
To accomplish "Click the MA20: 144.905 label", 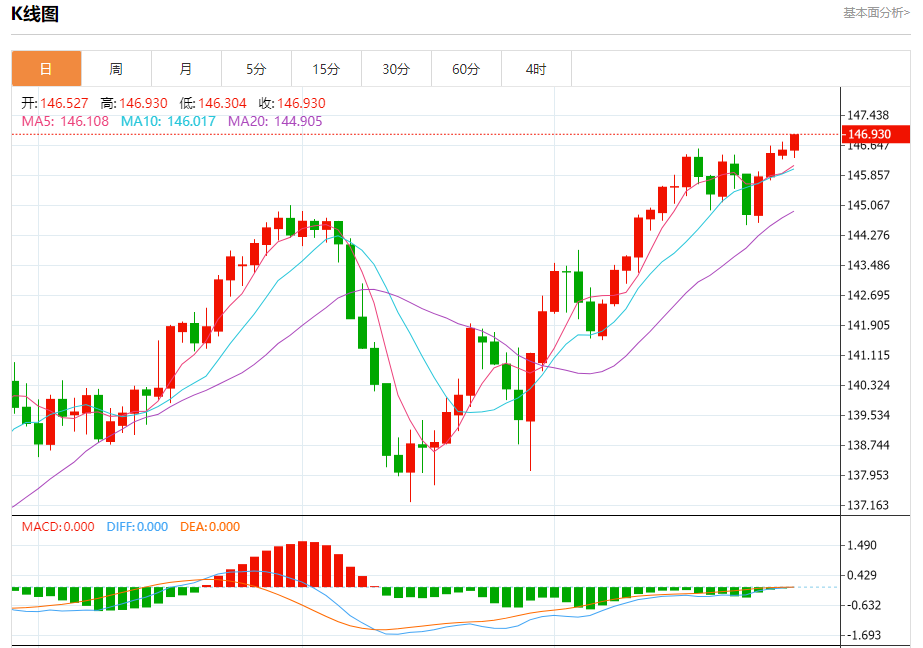I will tap(275, 121).
